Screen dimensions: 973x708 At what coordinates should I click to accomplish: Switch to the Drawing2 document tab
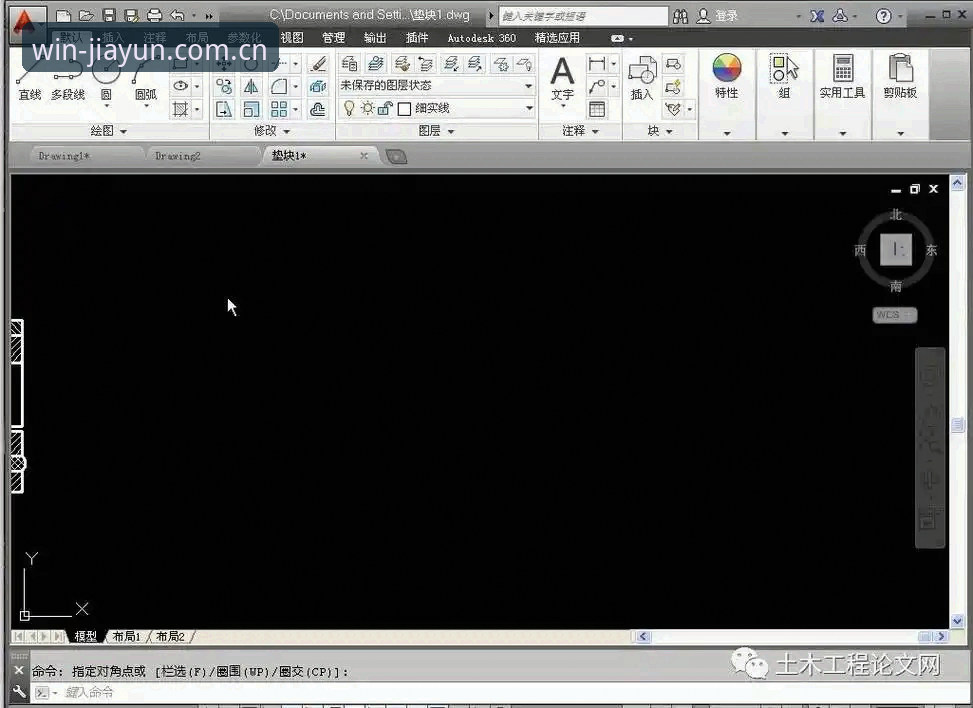pyautogui.click(x=177, y=156)
